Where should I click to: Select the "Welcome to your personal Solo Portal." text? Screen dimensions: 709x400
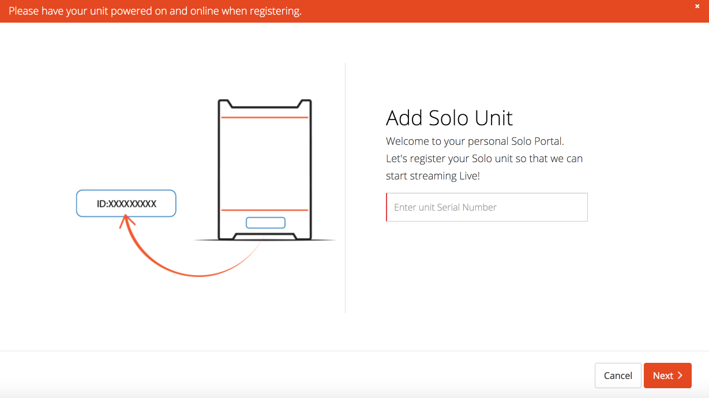(475, 141)
